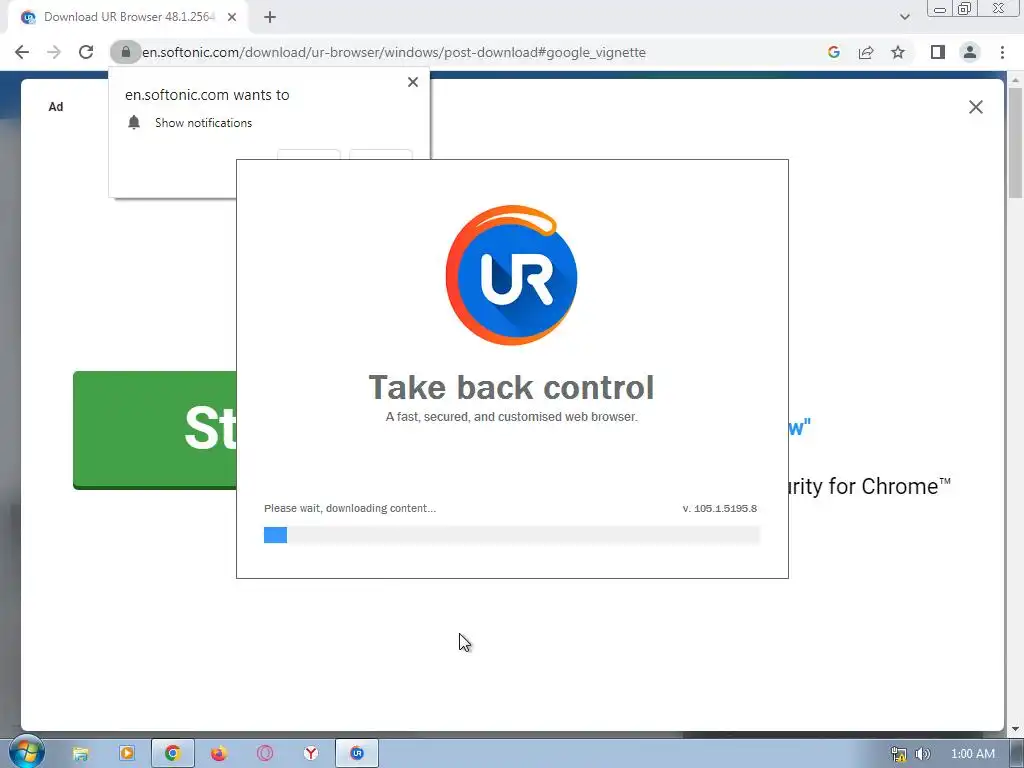Close the Download UR Browser tab
The width and height of the screenshot is (1024, 768).
232,17
